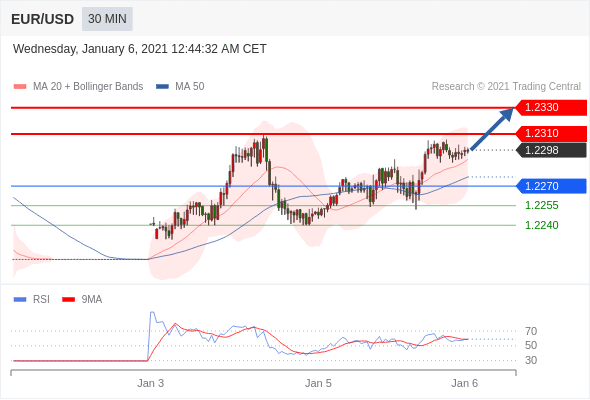Click the Research © 2021 Trading Central credit
The width and height of the screenshot is (590, 400).
tap(506, 87)
